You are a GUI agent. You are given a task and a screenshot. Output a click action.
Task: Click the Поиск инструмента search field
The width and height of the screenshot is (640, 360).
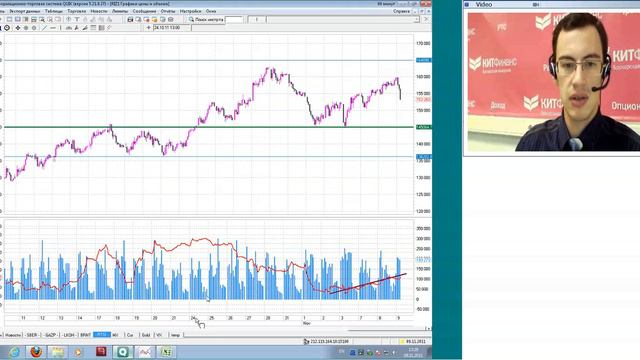[x=234, y=20]
